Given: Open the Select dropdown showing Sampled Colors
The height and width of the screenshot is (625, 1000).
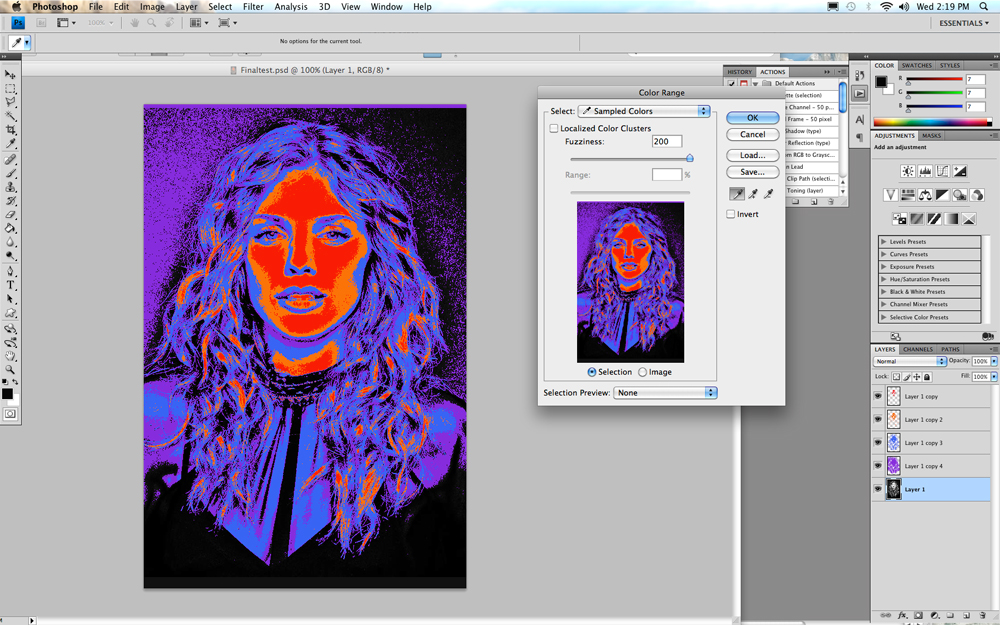Looking at the screenshot, I should coord(643,111).
